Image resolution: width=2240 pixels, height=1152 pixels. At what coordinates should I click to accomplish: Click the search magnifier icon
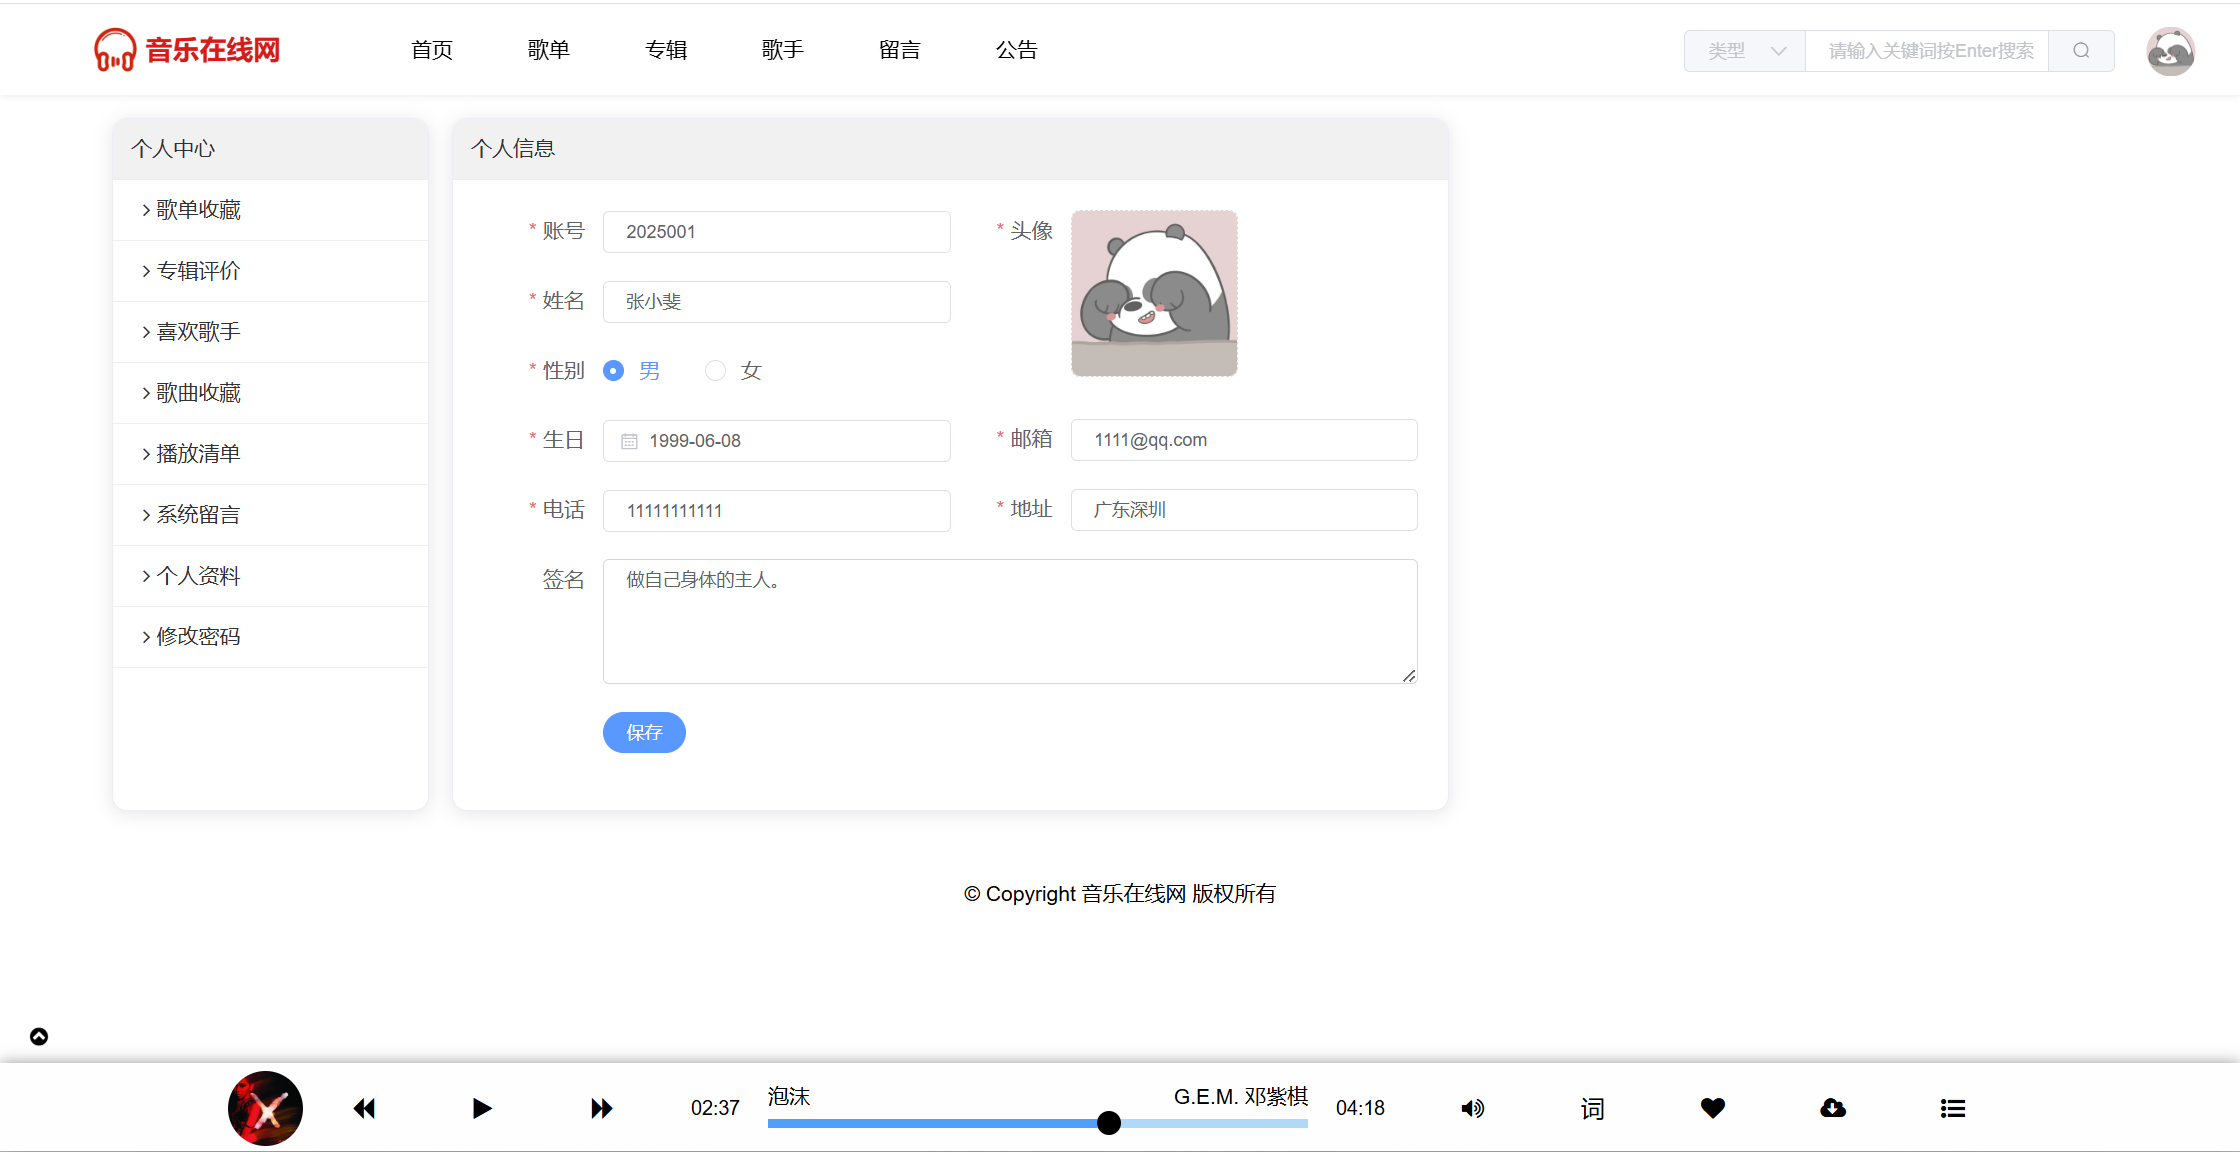point(2081,51)
